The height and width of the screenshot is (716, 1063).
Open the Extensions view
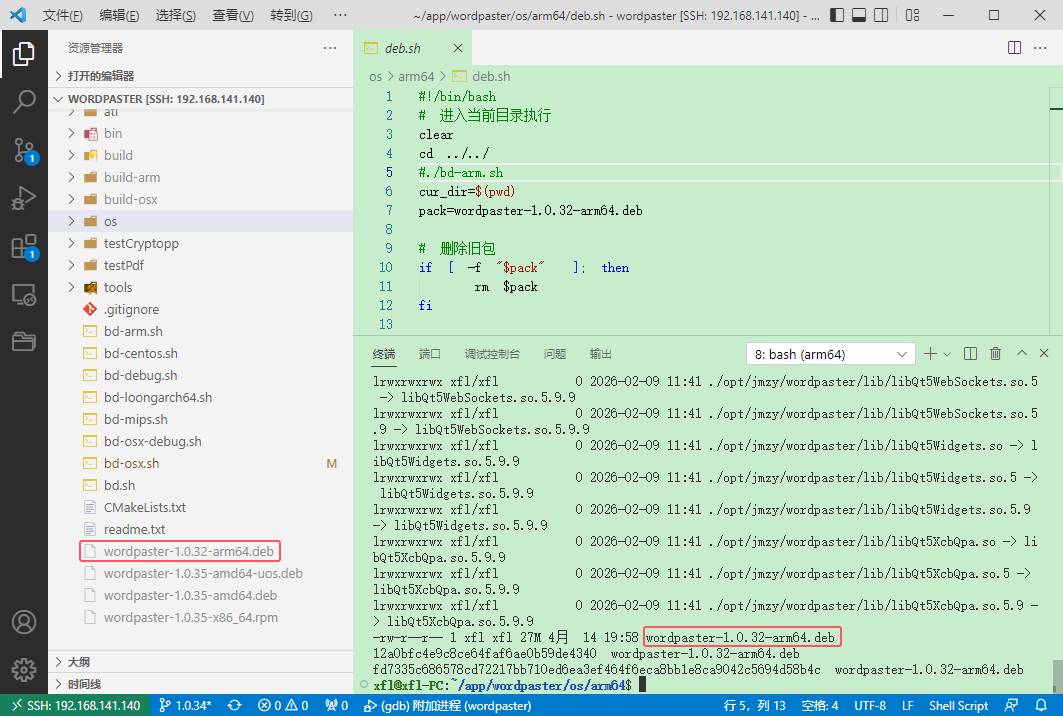coord(23,247)
